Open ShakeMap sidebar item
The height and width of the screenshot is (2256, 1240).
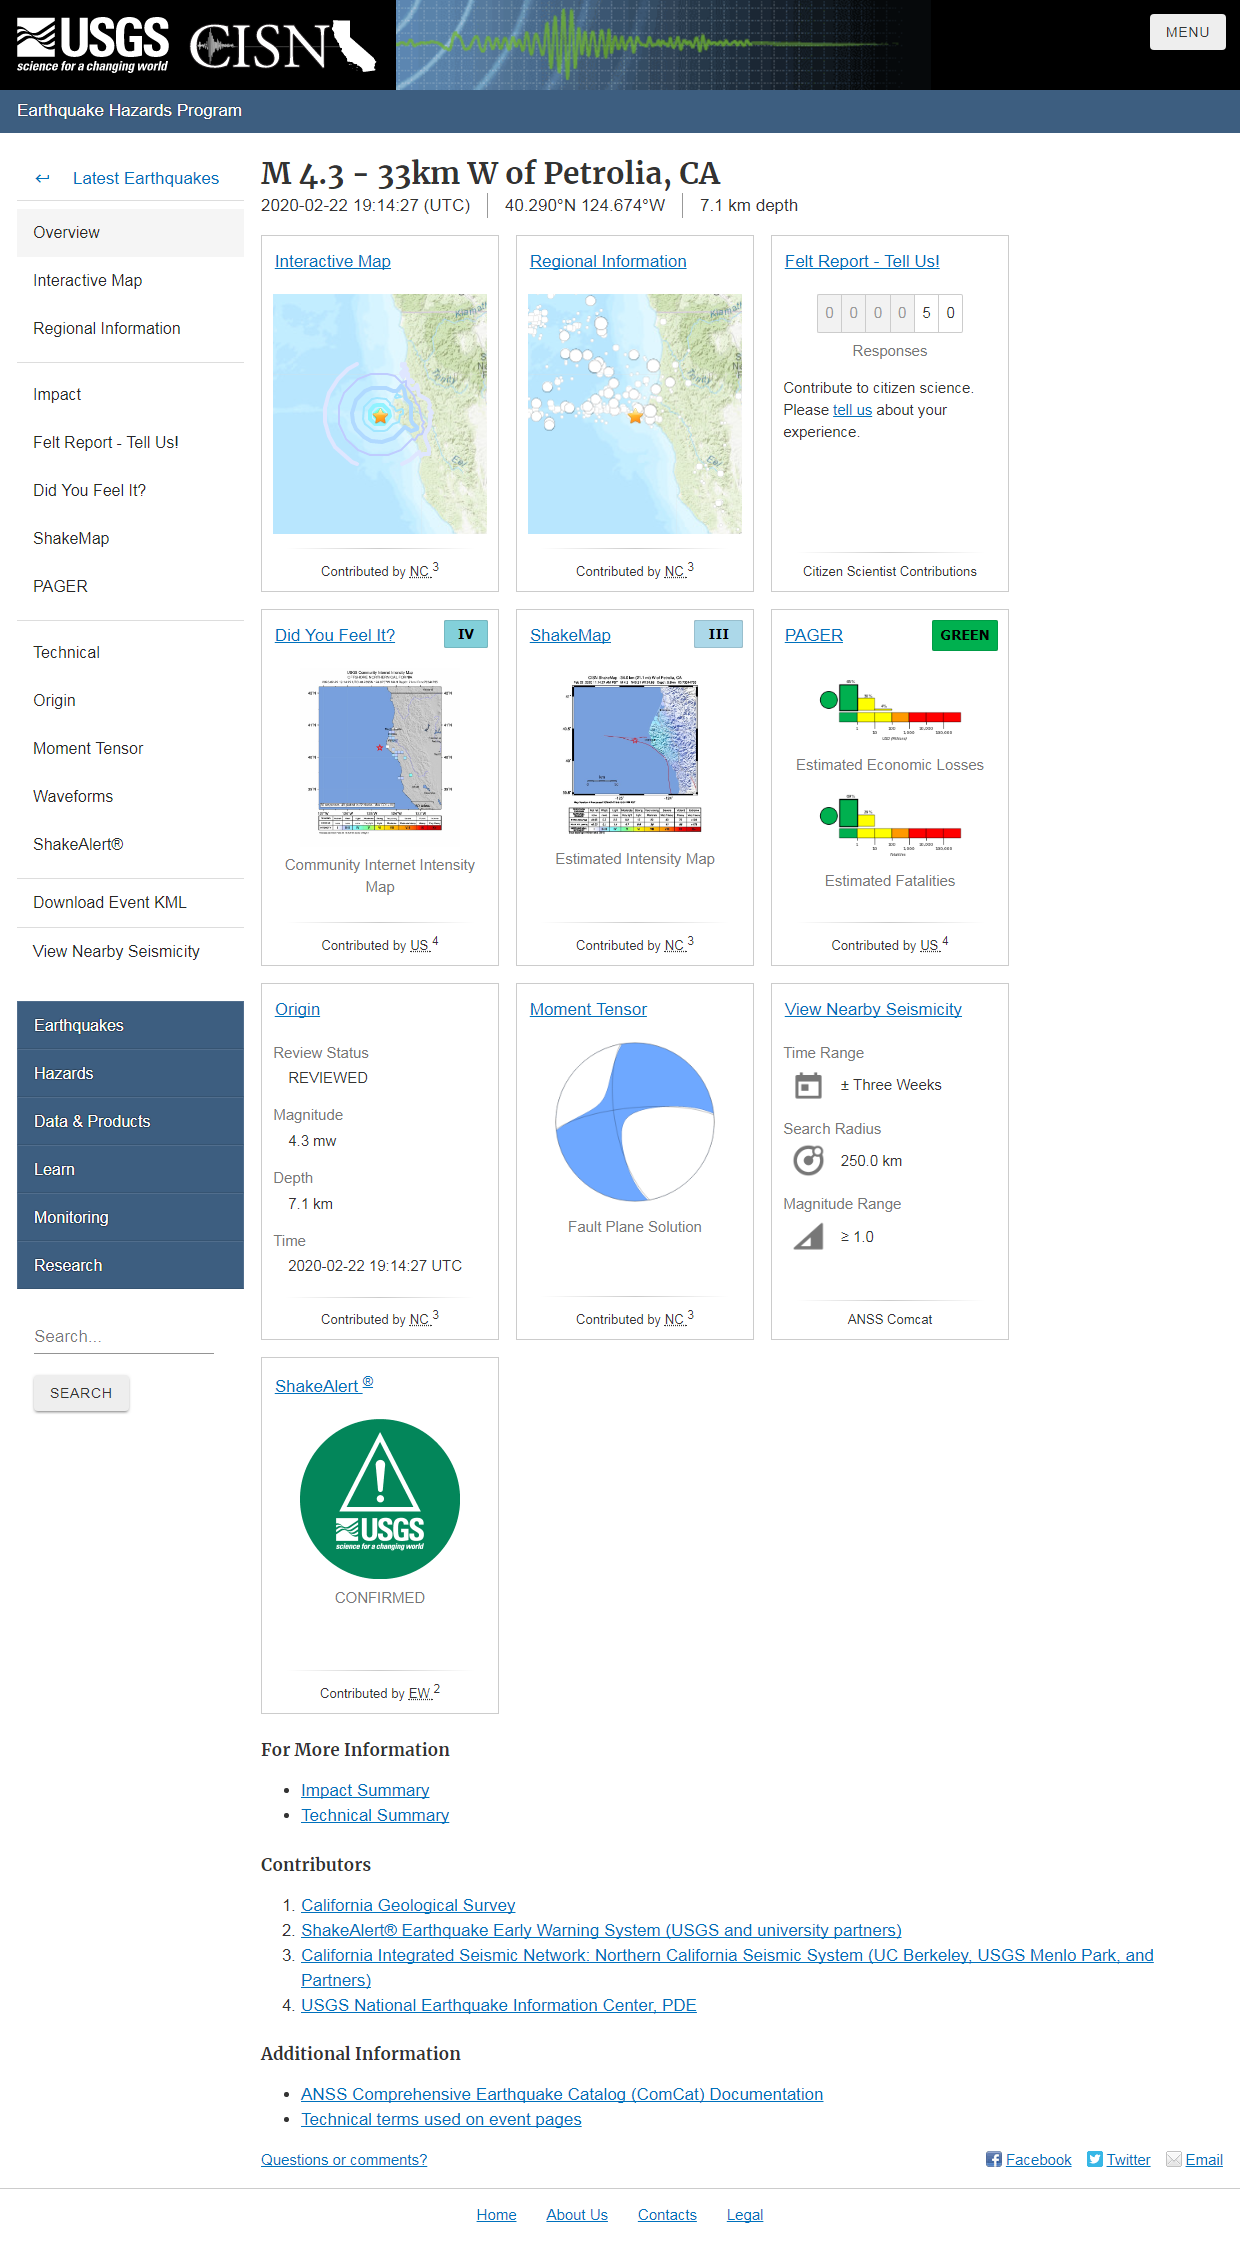click(130, 538)
